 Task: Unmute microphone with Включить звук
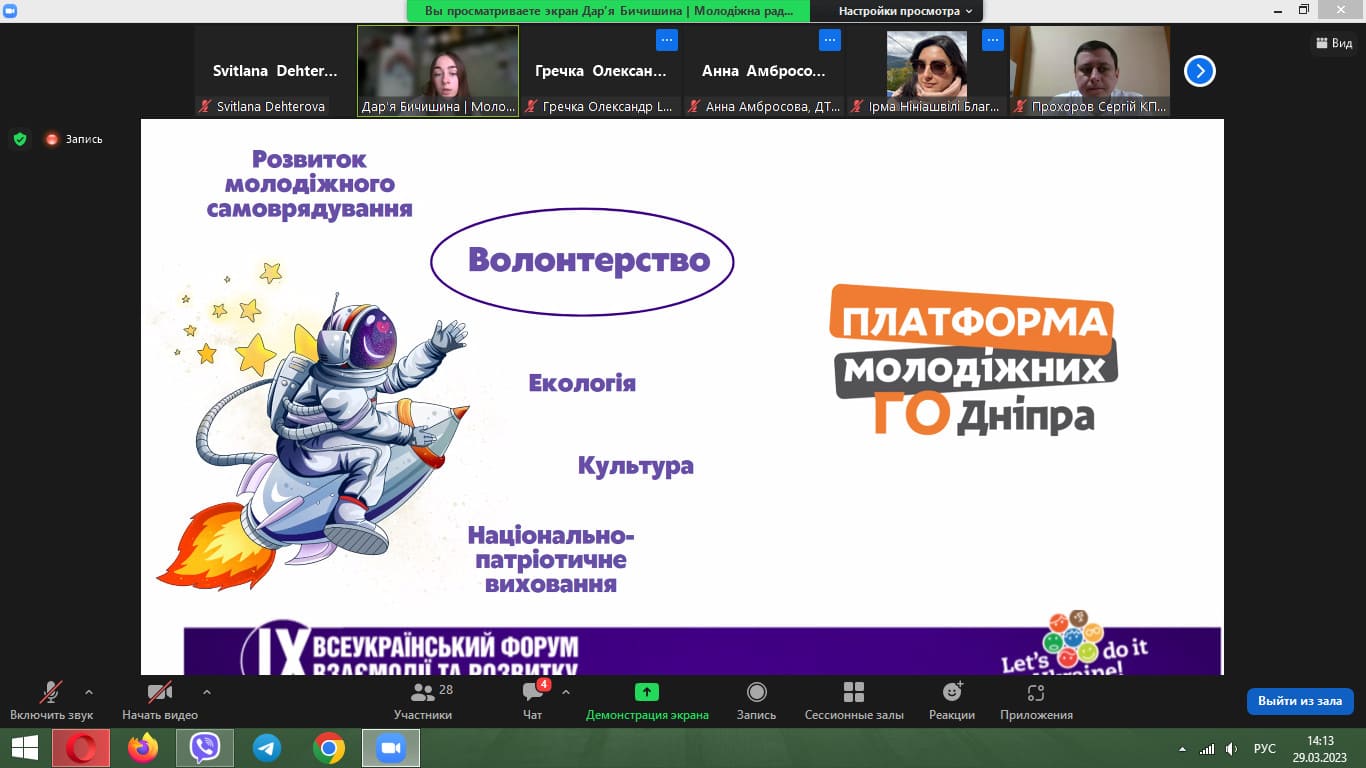click(x=51, y=701)
